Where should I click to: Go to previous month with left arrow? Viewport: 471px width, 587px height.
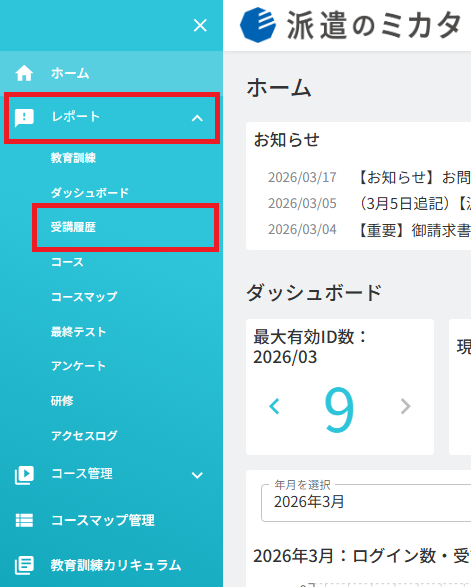(x=274, y=406)
